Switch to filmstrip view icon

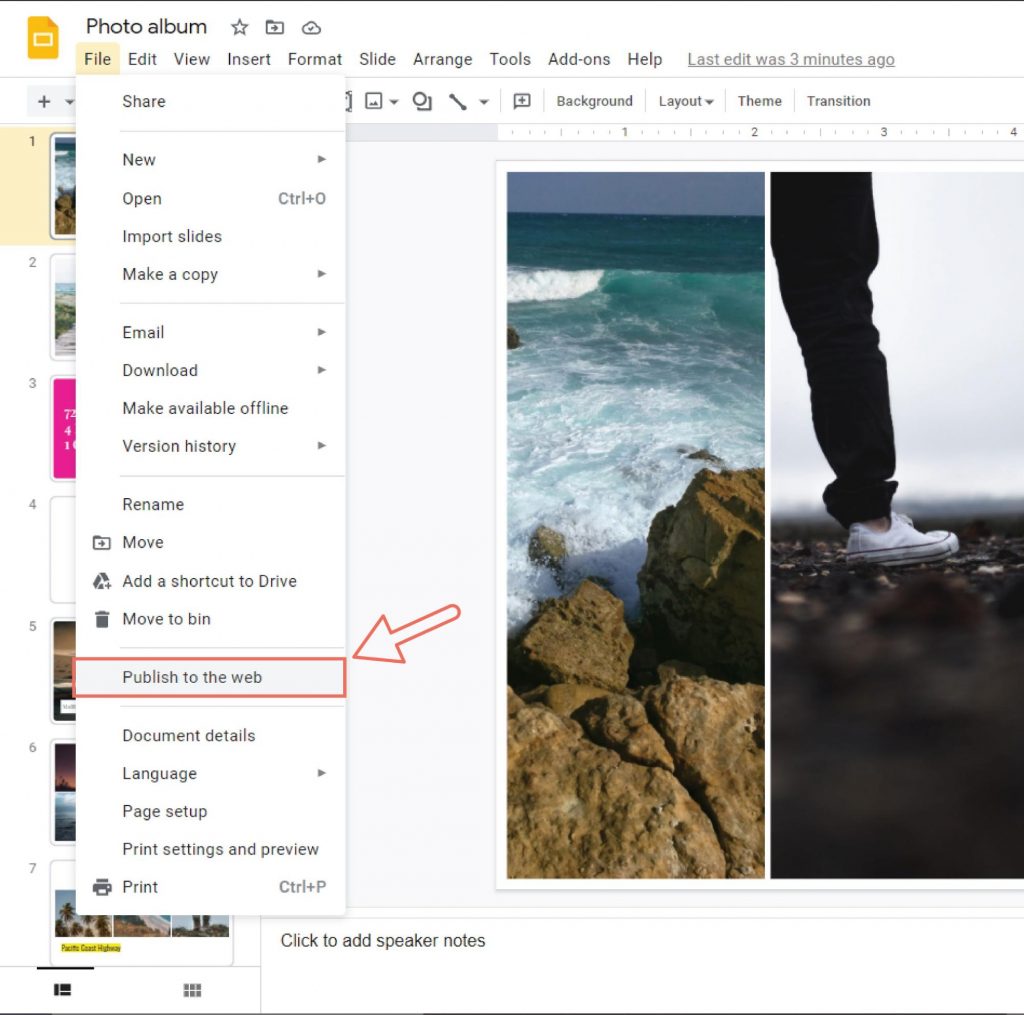tap(63, 990)
